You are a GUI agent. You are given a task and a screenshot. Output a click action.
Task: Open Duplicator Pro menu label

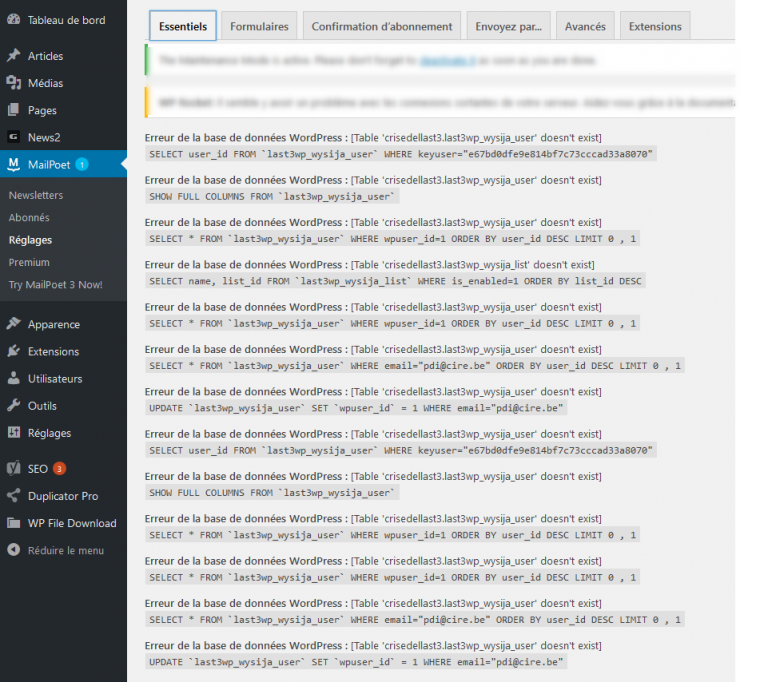click(63, 496)
